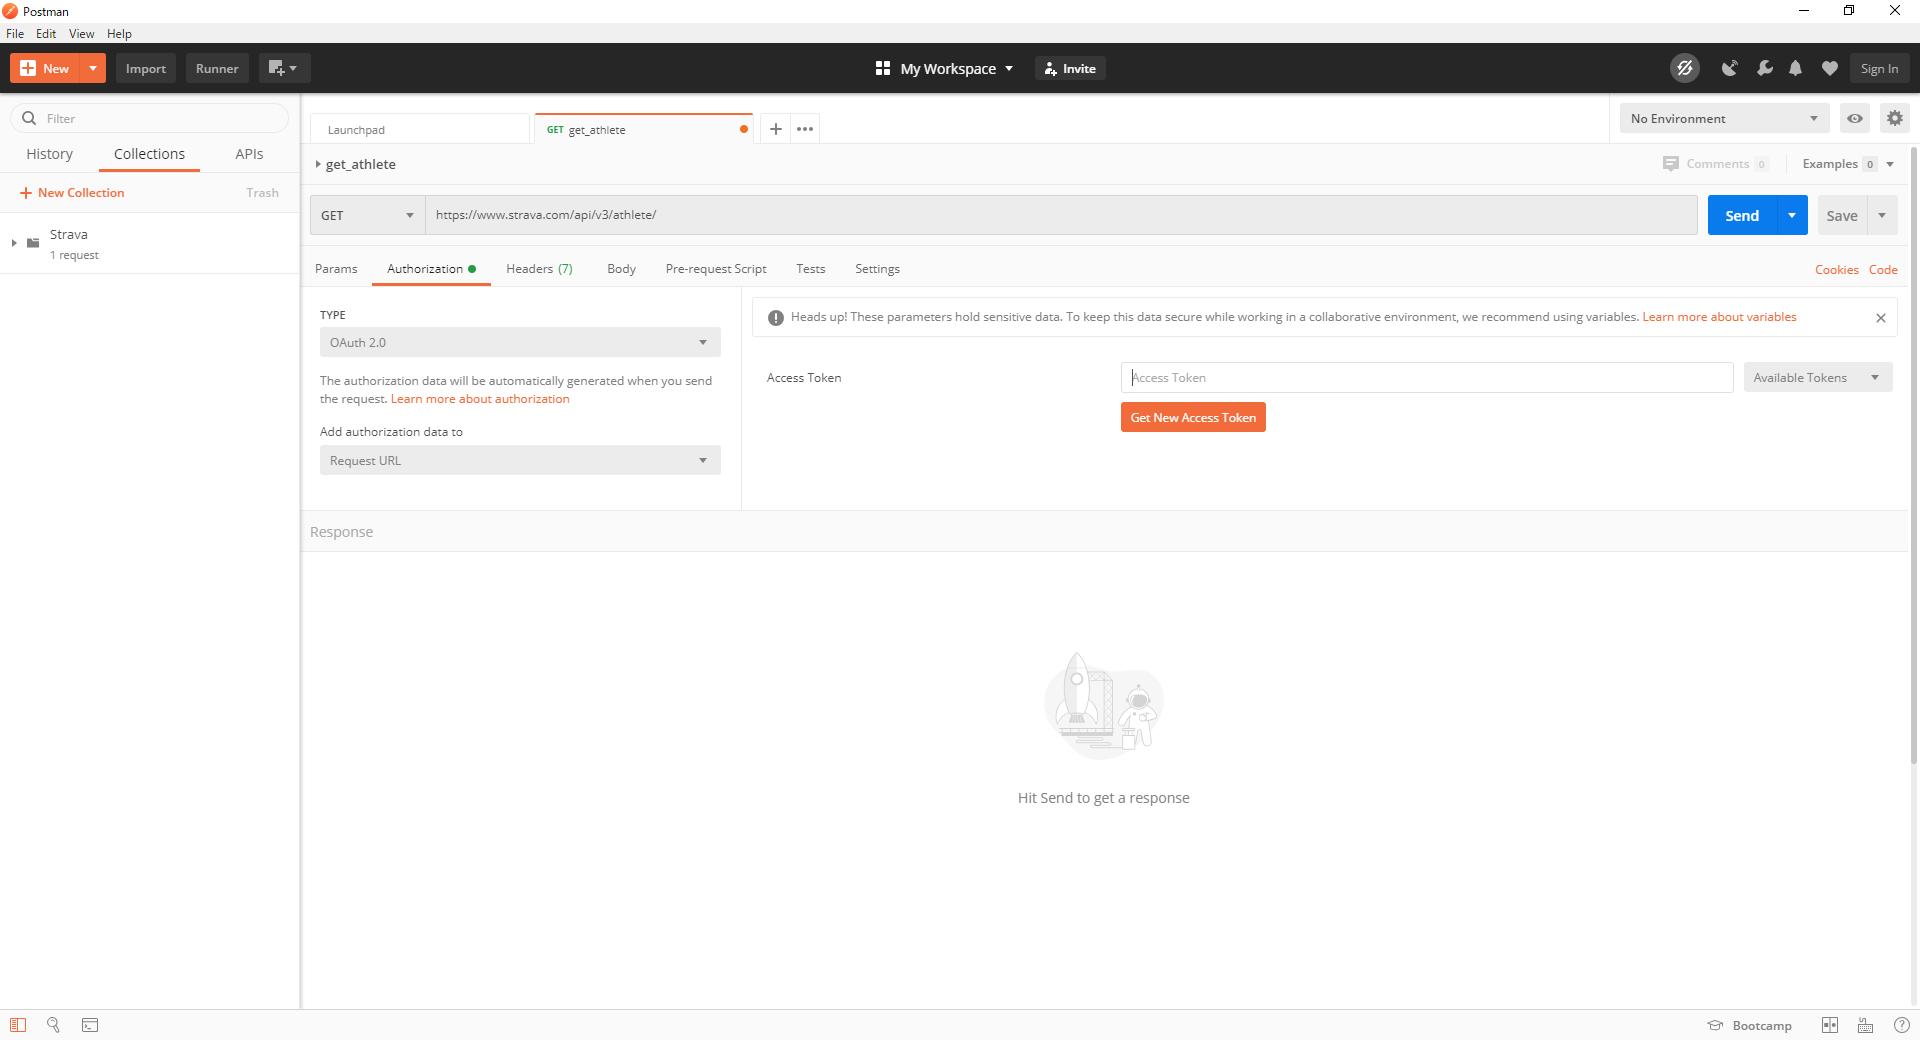Open the OAuth 2.0 type dropdown
Screen dimensions: 1920x1040
point(520,342)
